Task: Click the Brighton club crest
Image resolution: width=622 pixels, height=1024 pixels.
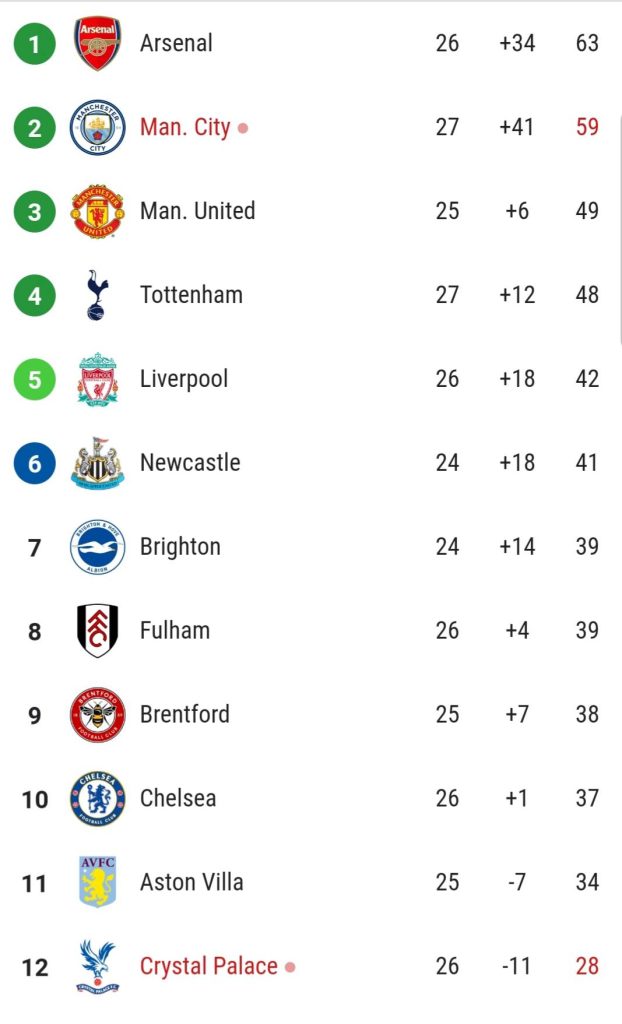Action: point(95,547)
